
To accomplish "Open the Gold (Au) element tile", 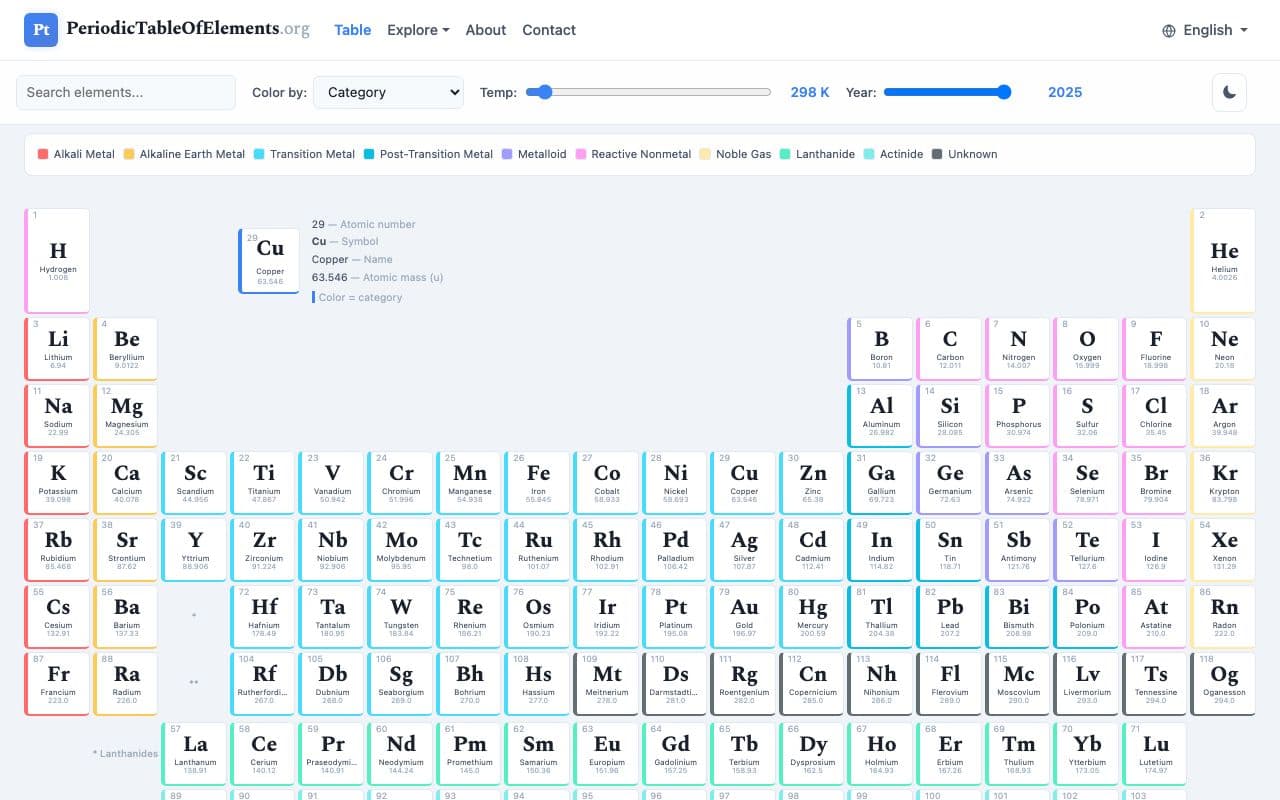I will click(743, 615).
